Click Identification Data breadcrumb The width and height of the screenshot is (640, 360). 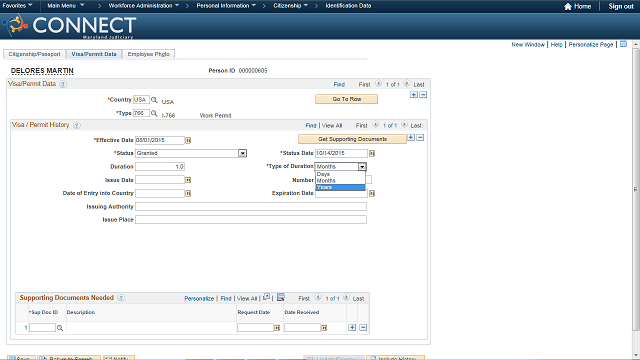[x=348, y=6]
